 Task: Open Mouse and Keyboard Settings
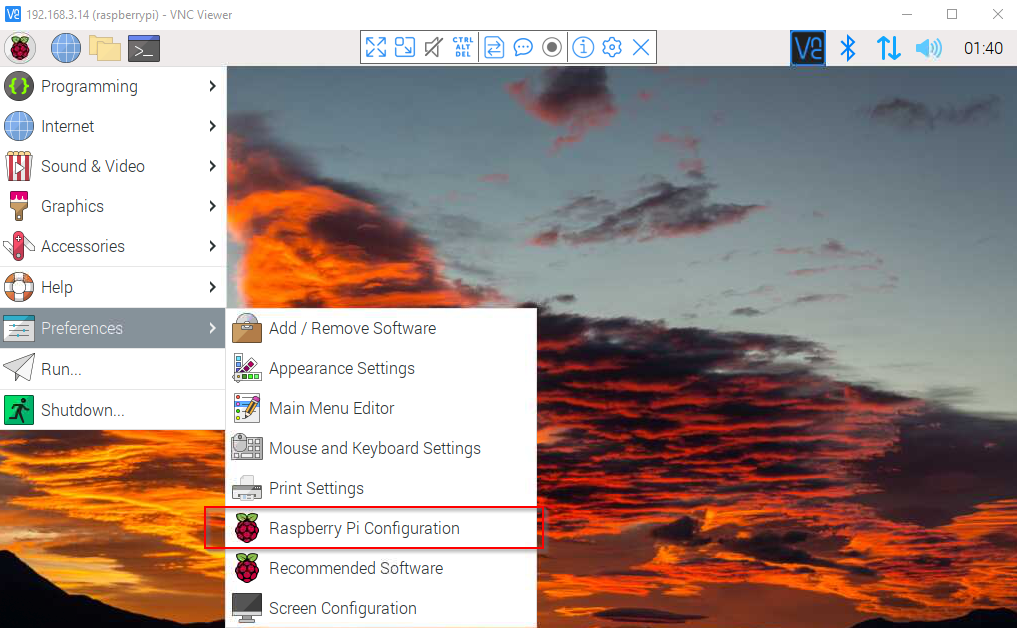point(381,448)
